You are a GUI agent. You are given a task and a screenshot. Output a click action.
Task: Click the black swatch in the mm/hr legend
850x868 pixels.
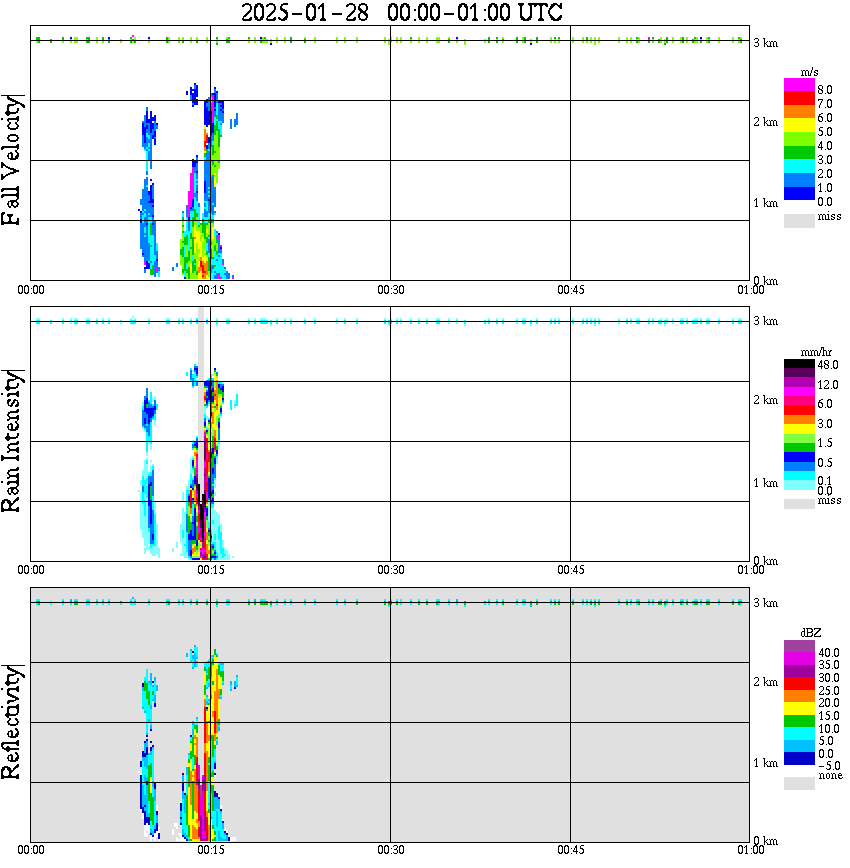point(799,364)
